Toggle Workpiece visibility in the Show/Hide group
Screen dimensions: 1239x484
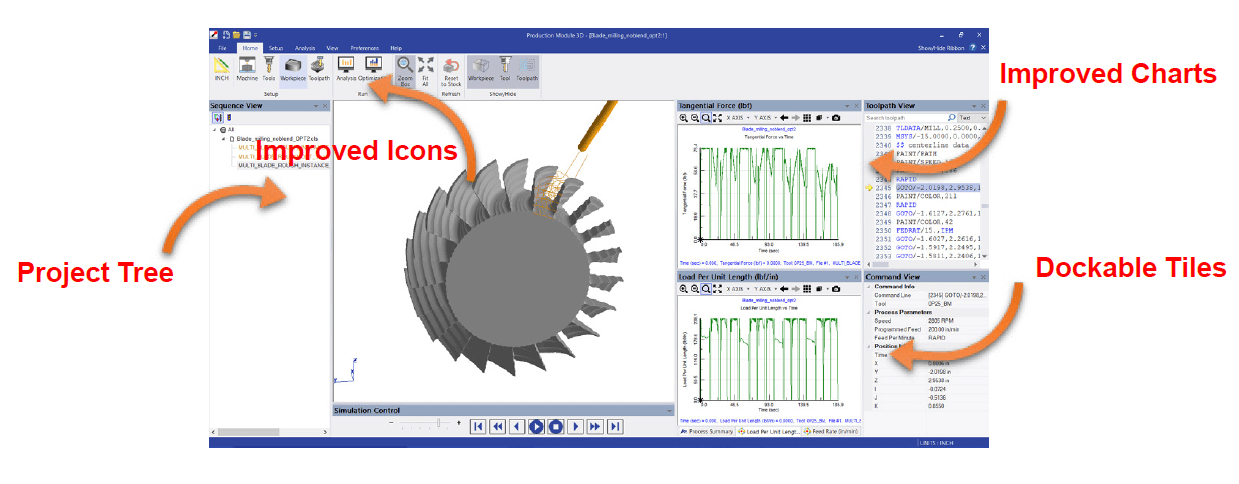coord(481,69)
